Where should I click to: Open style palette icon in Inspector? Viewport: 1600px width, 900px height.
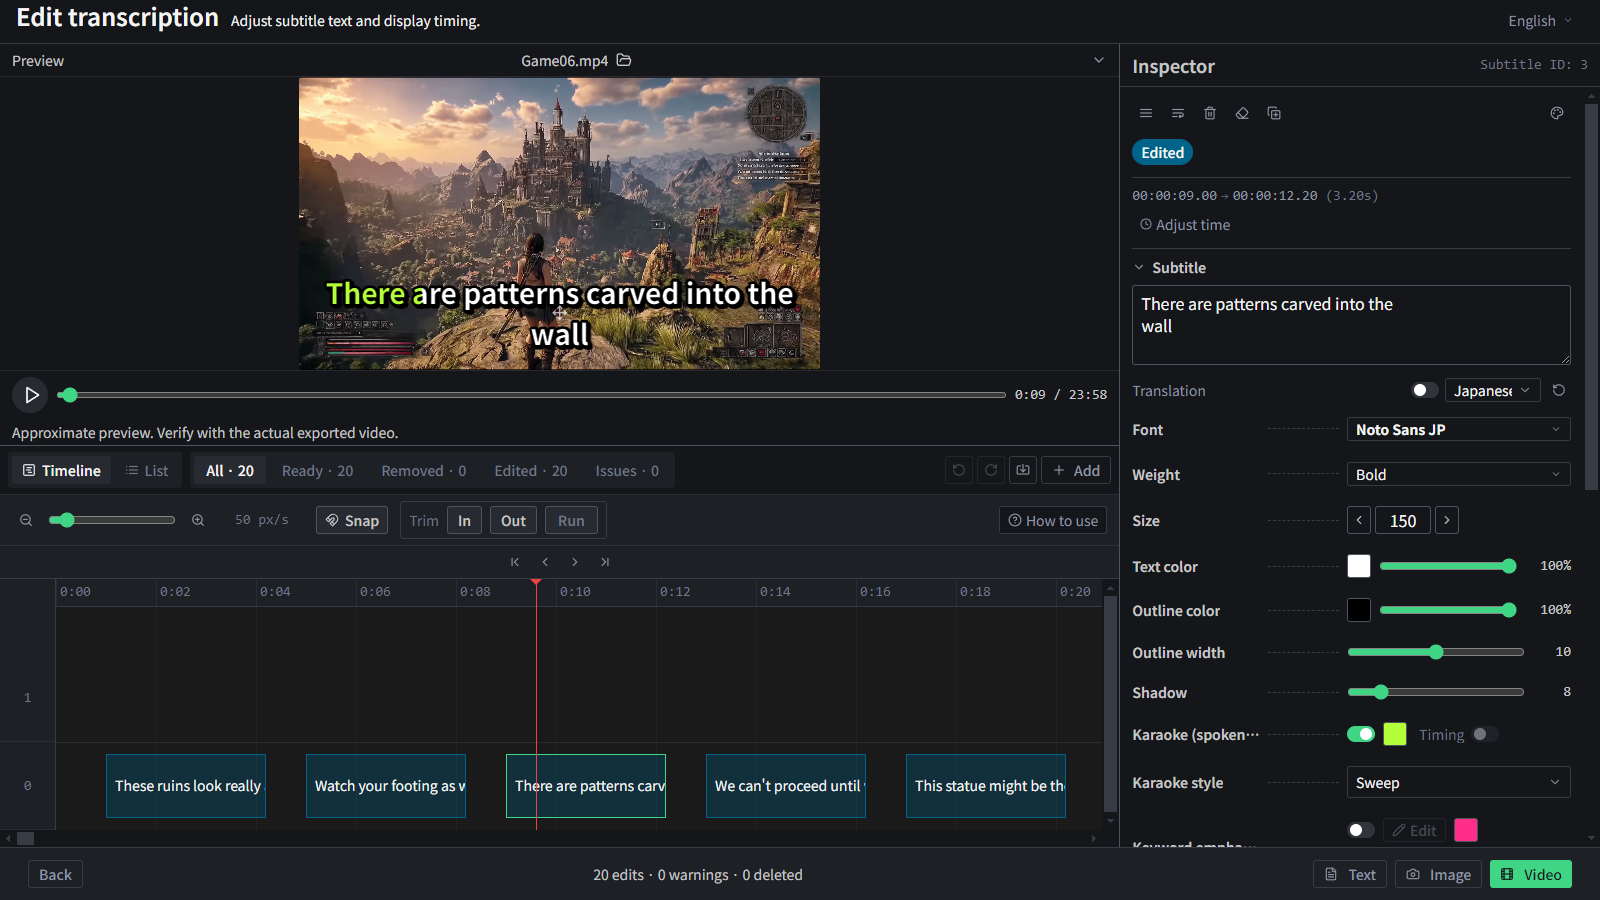[1557, 113]
